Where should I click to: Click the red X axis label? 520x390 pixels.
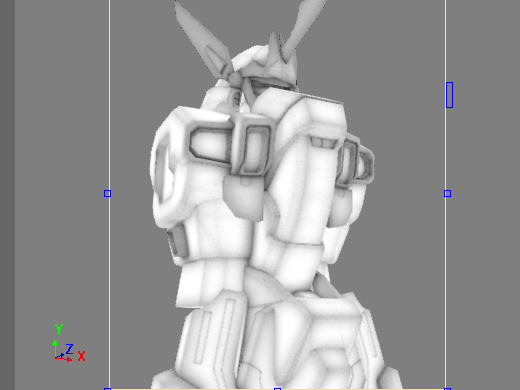pos(81,356)
